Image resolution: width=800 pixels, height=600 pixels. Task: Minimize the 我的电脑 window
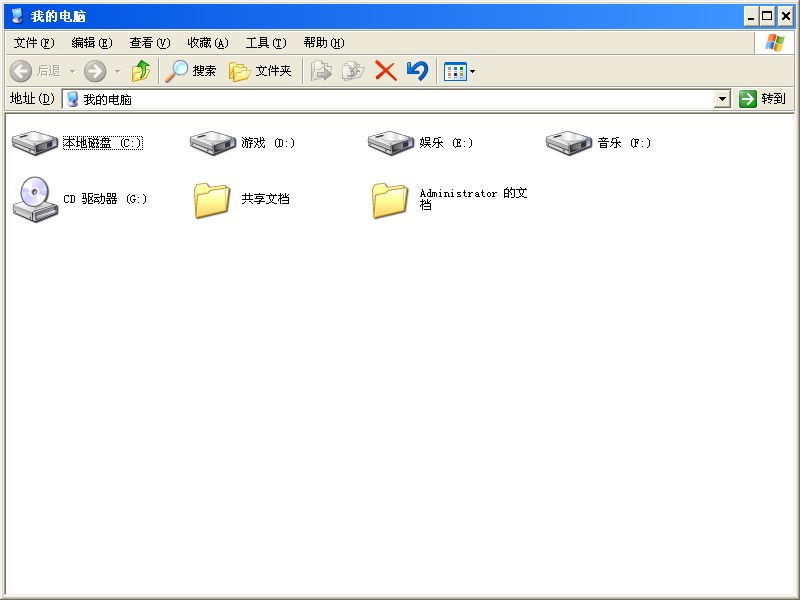[751, 17]
